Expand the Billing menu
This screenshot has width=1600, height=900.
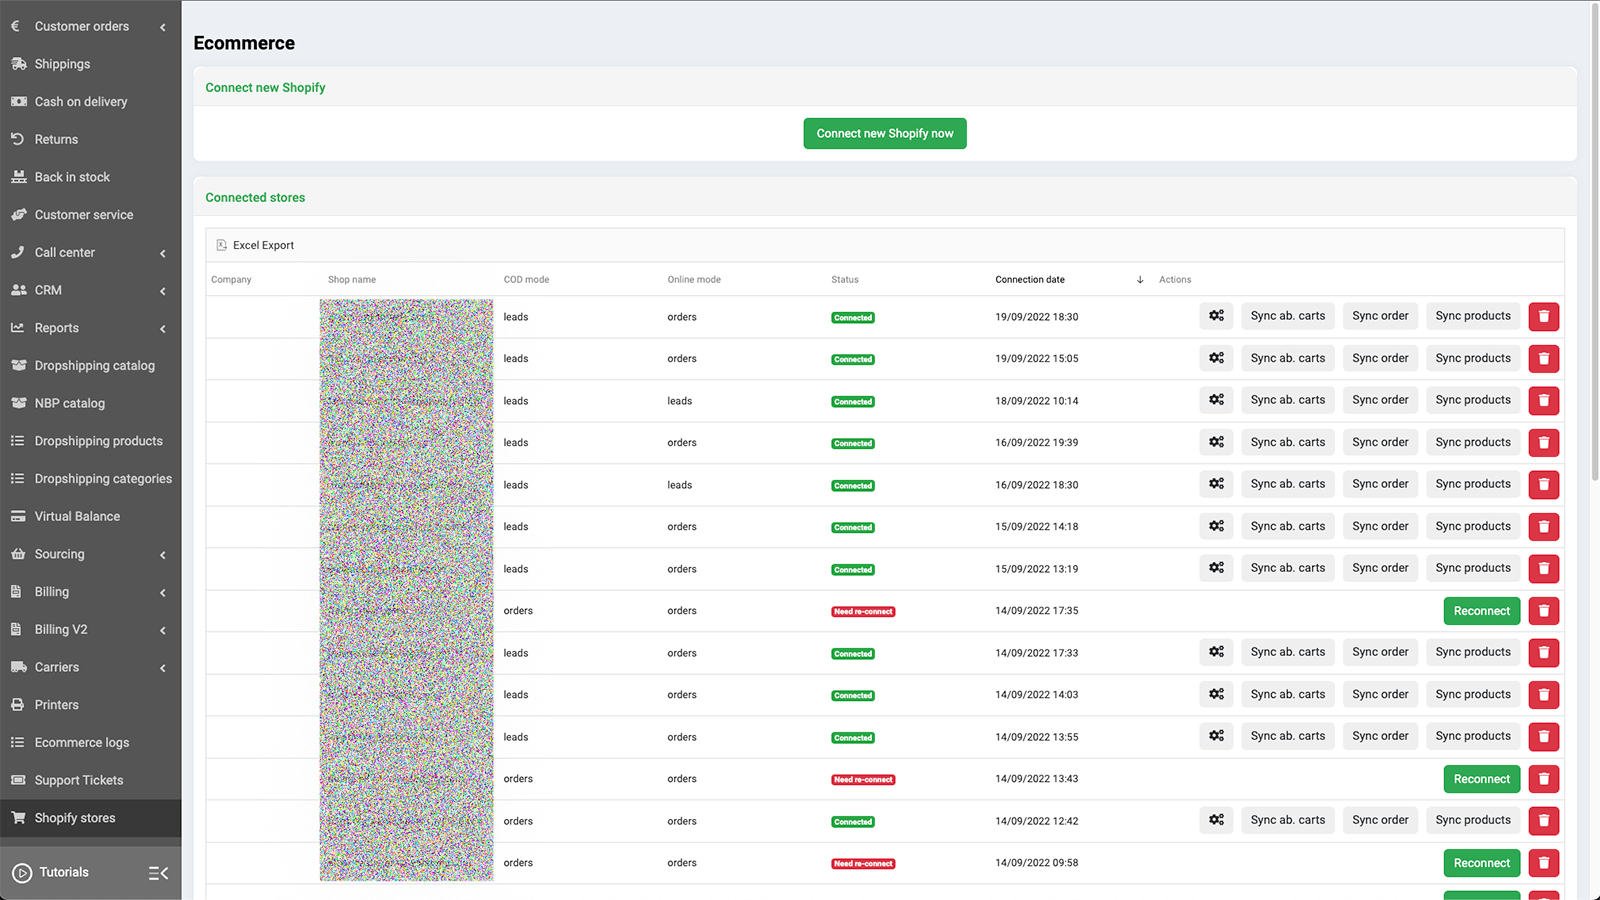click(x=162, y=591)
